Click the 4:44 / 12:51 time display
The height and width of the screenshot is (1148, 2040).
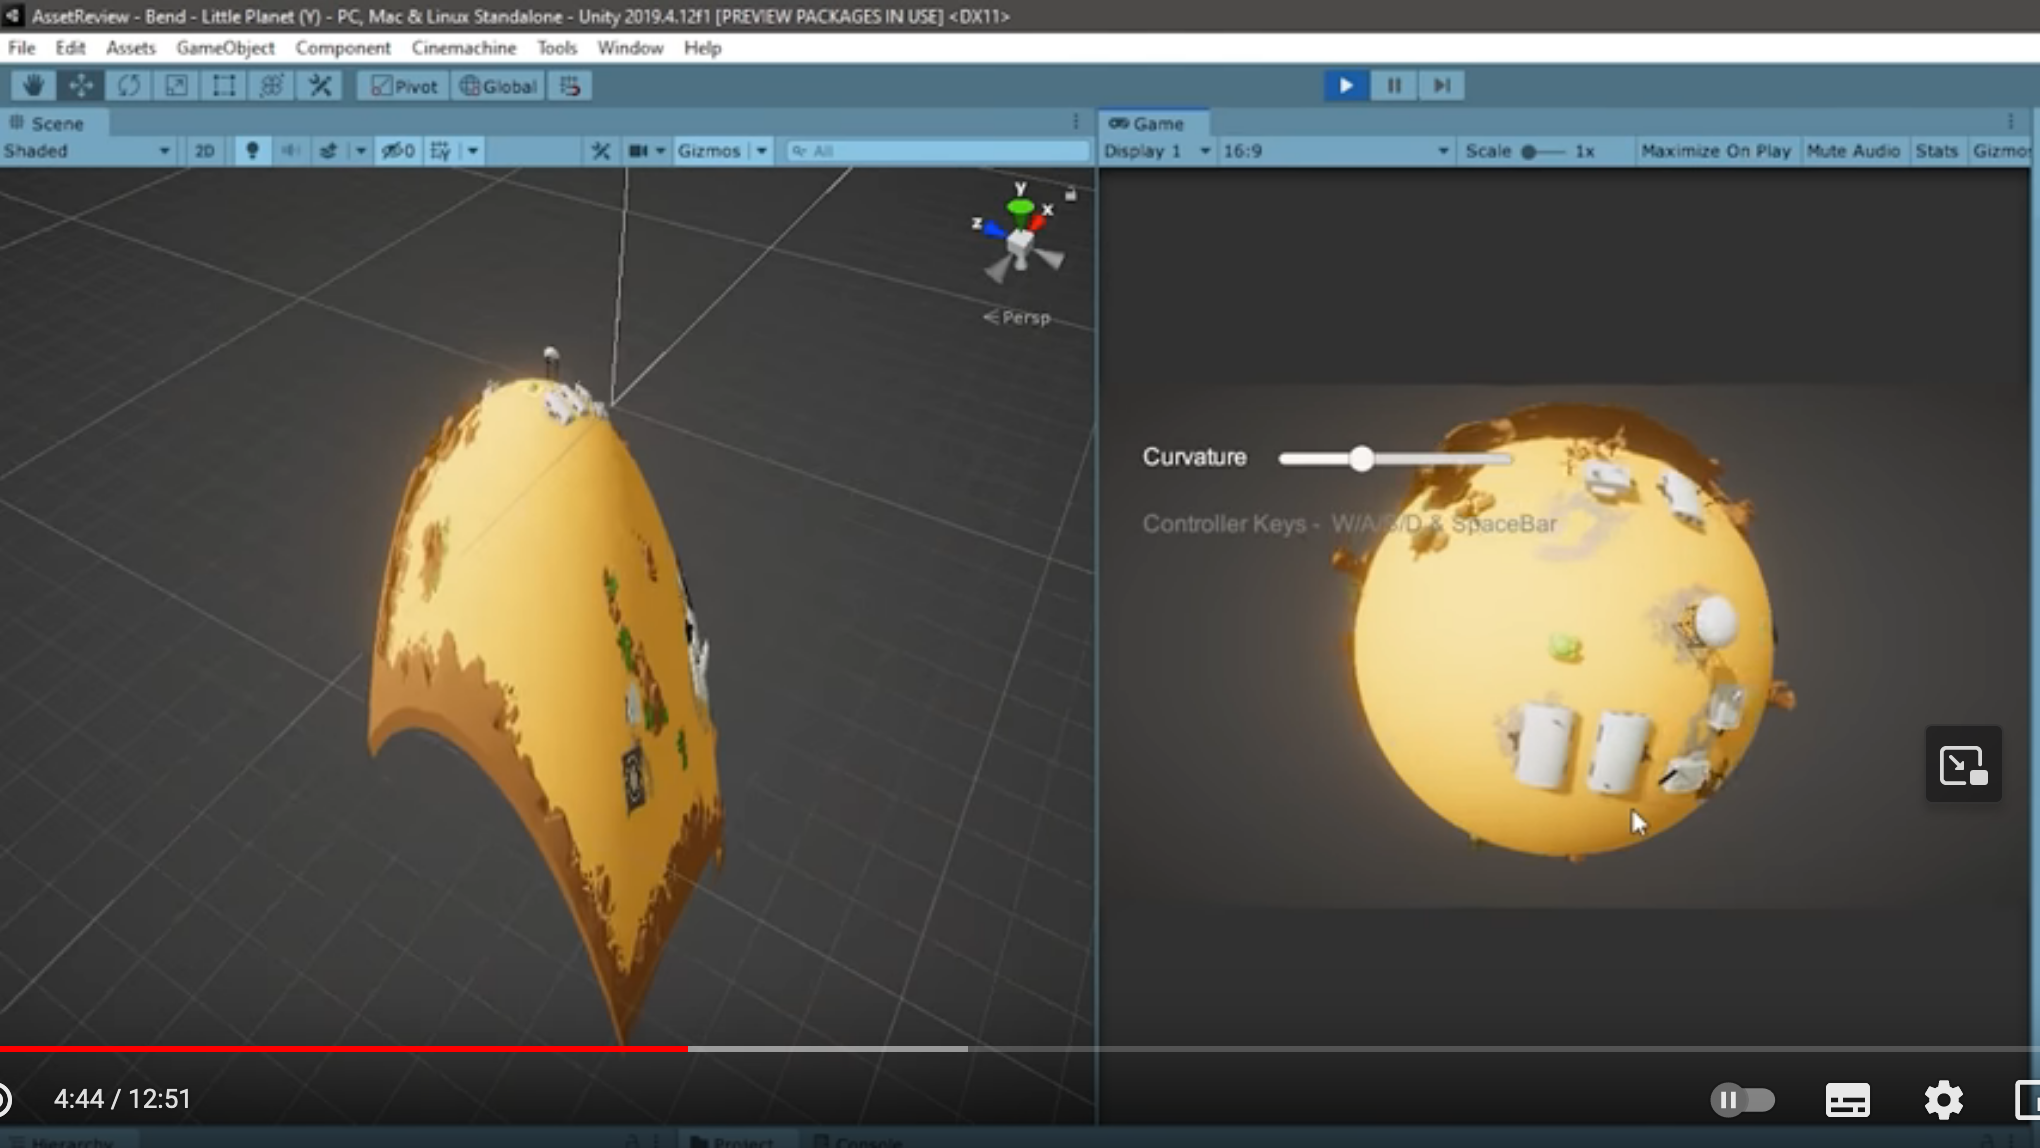pos(122,1099)
